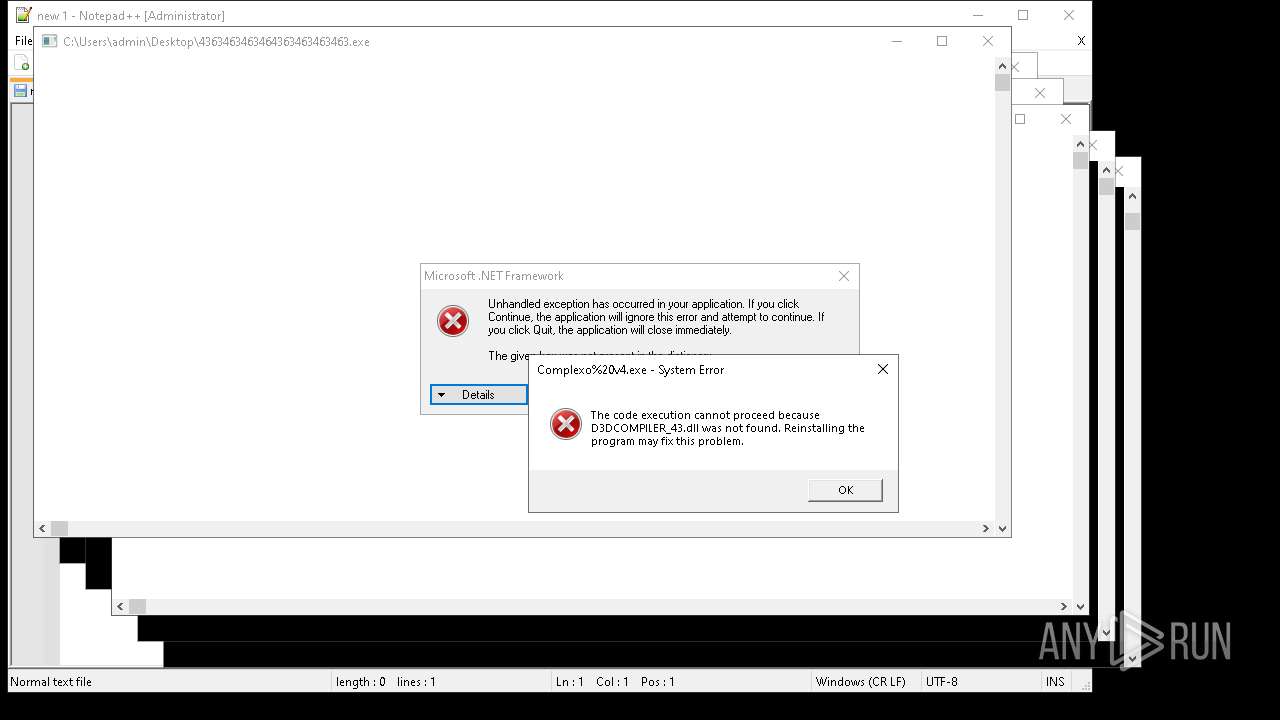Click the console window scroll-left arrow

[42, 528]
